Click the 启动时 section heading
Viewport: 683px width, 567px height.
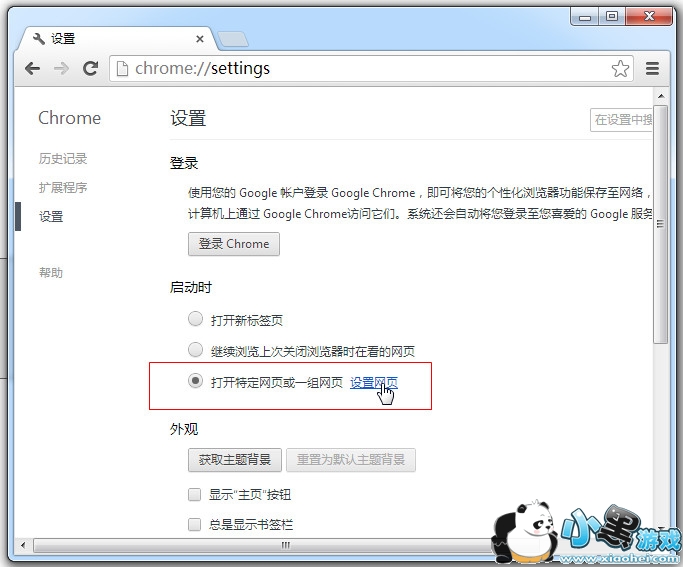tap(191, 287)
